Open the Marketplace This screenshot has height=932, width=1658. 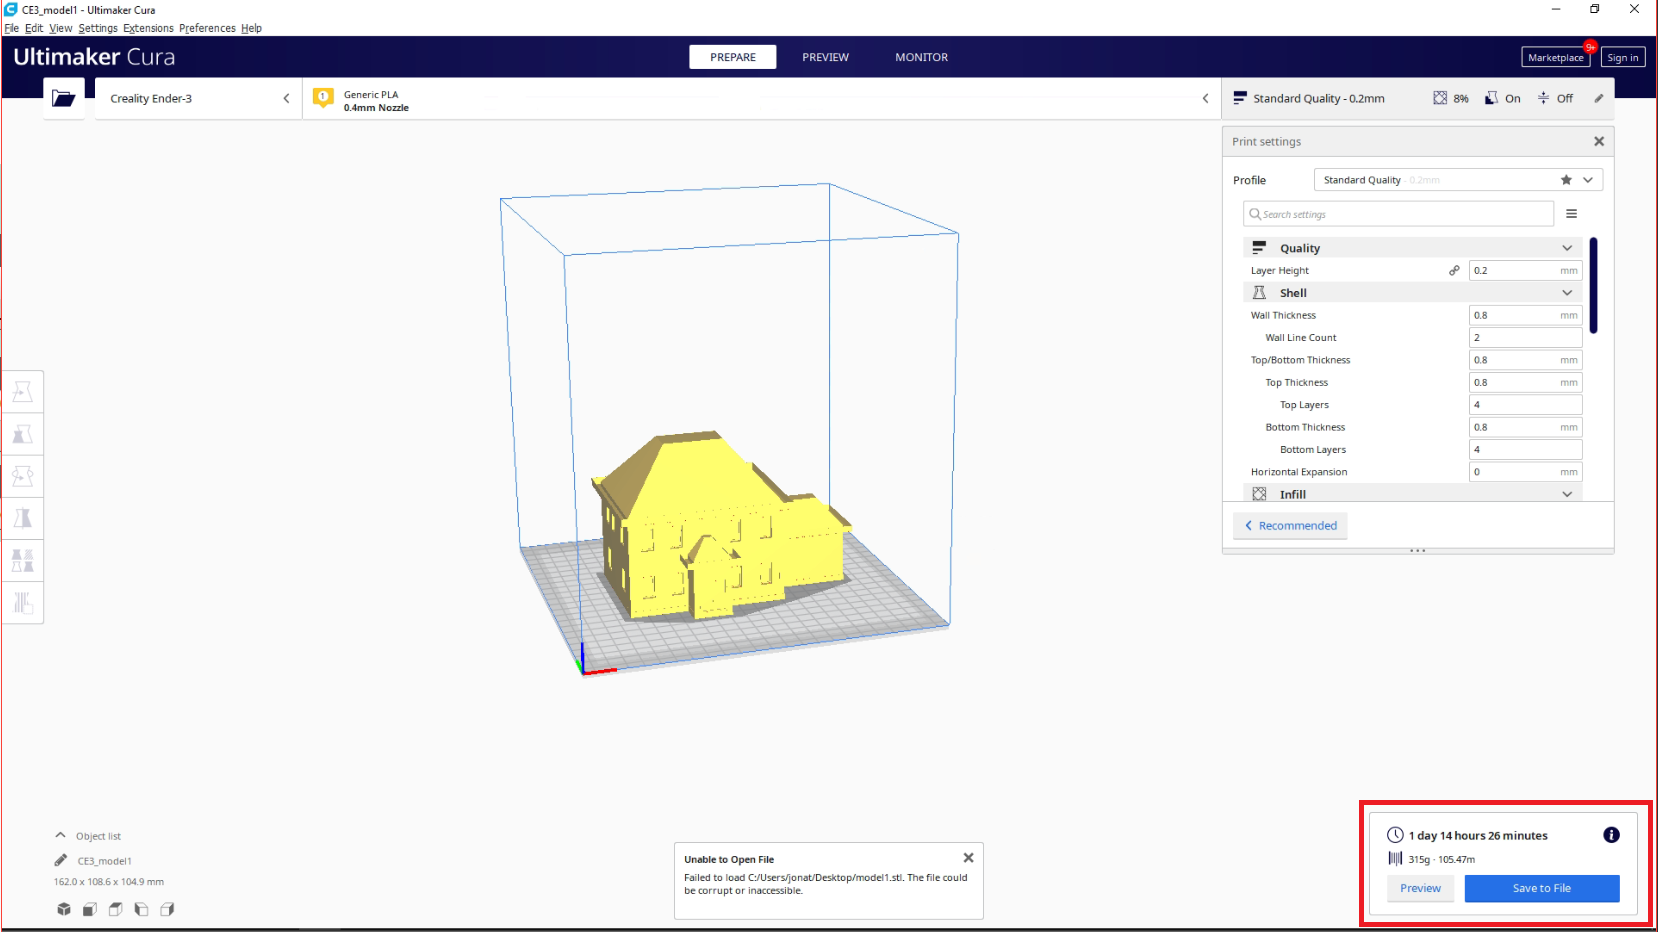1555,57
